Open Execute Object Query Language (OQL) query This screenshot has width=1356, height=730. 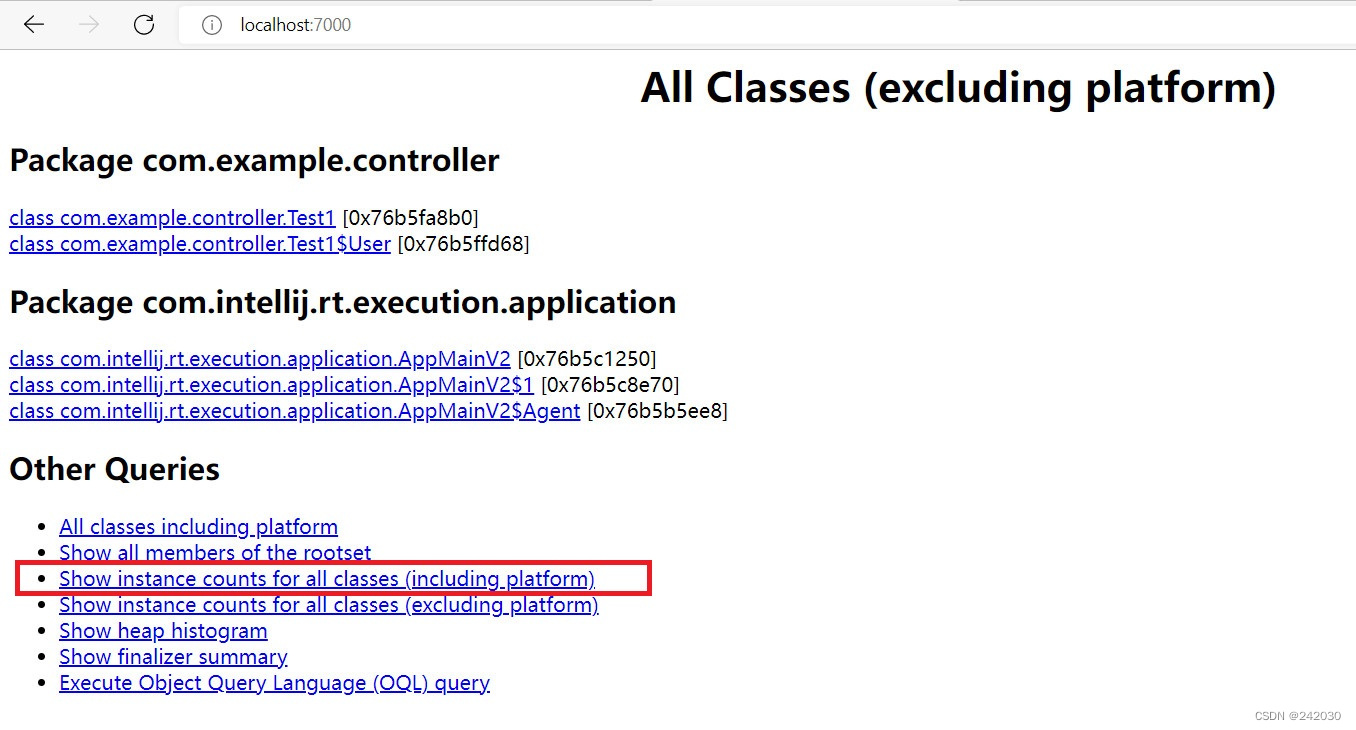[274, 683]
